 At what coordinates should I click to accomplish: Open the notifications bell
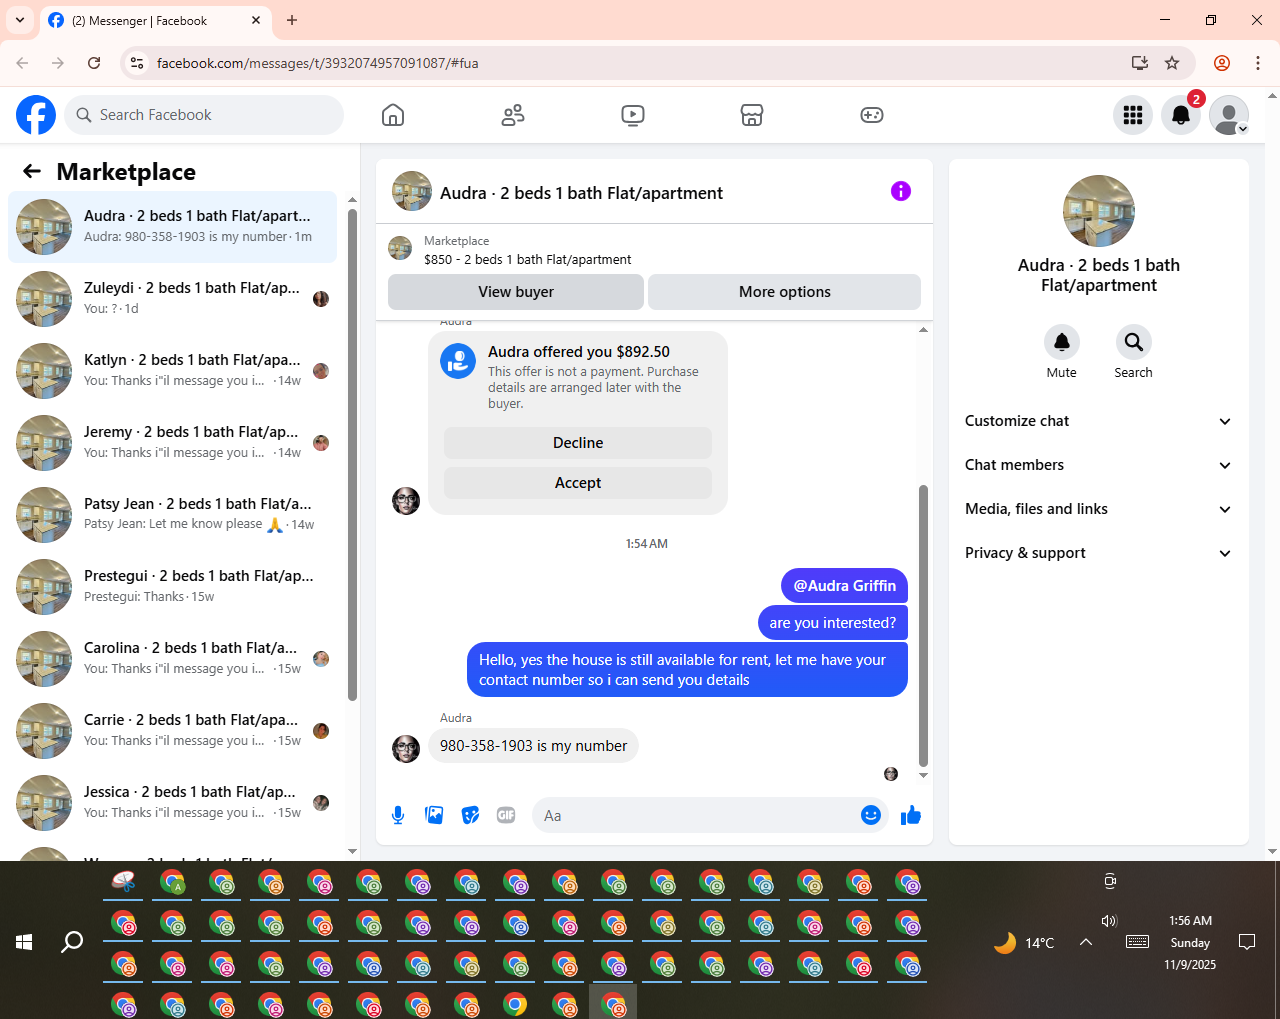tap(1181, 115)
